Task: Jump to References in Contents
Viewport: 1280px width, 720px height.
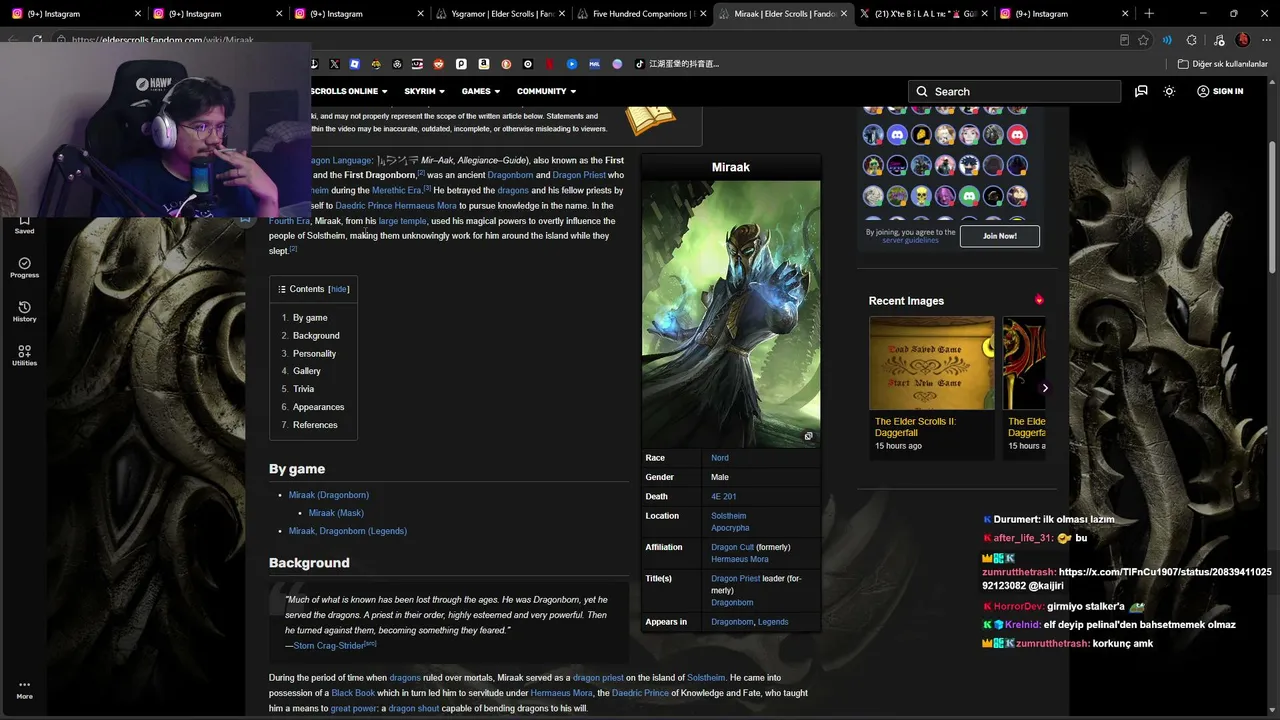Action: 315,425
